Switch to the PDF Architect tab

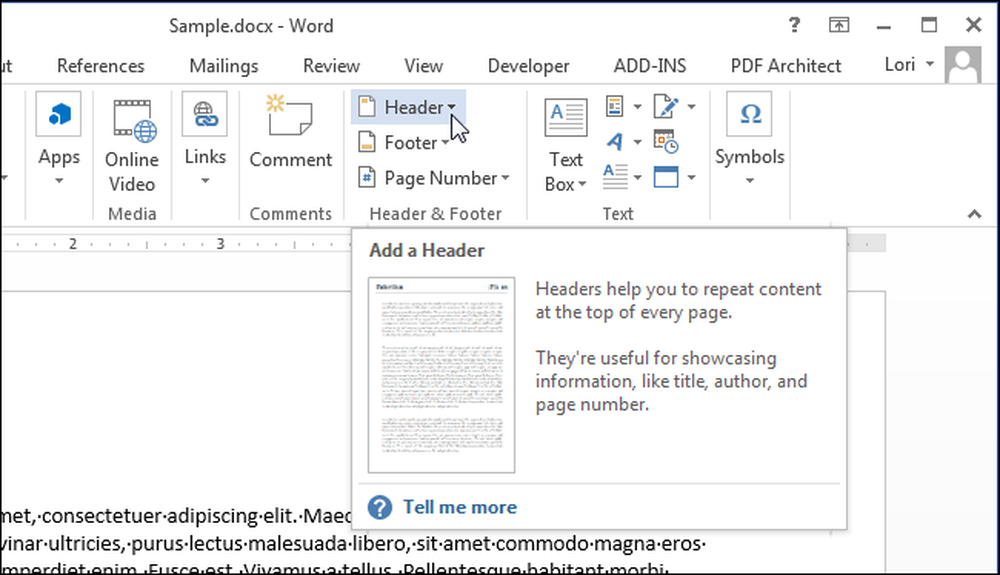tap(786, 66)
